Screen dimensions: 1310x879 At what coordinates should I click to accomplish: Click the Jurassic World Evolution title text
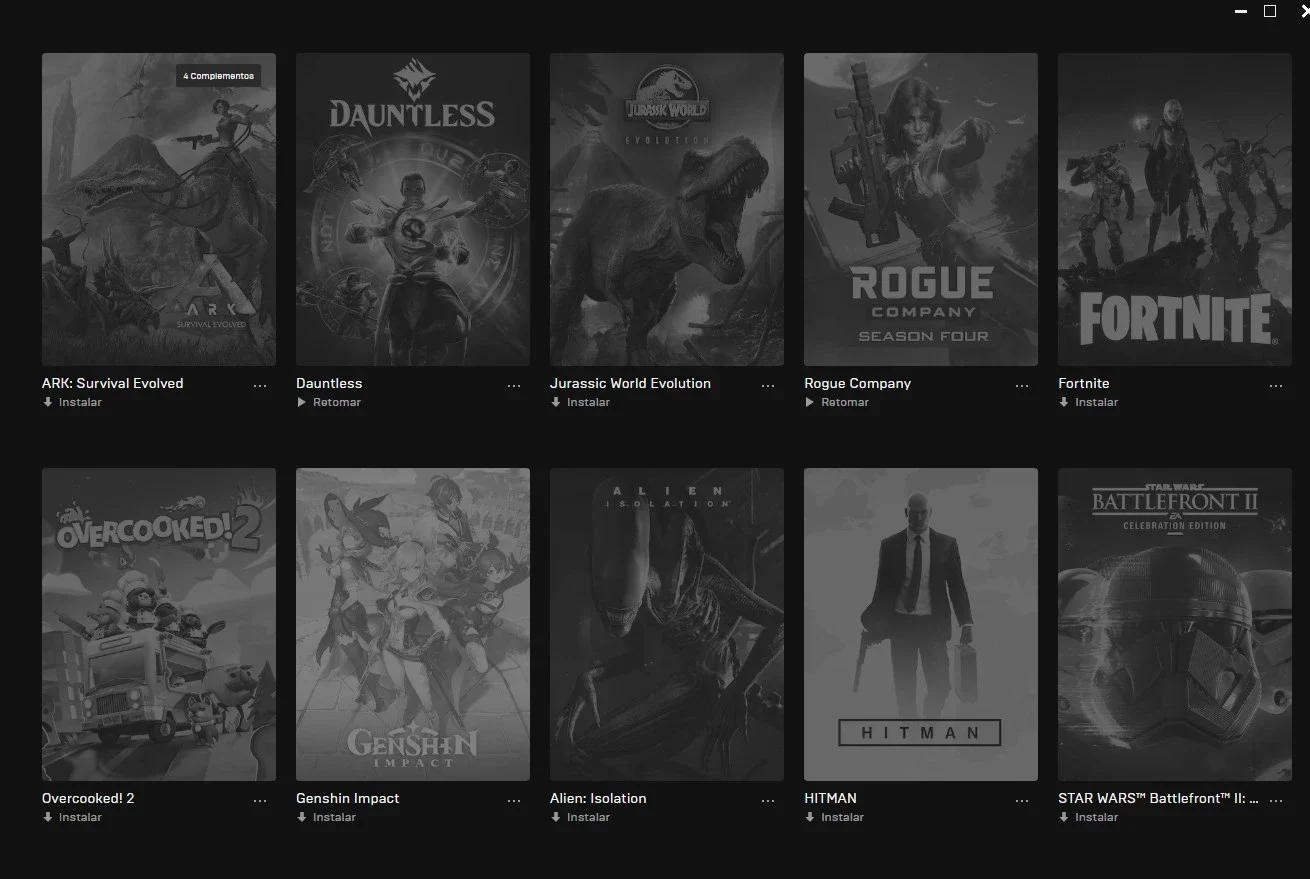630,383
